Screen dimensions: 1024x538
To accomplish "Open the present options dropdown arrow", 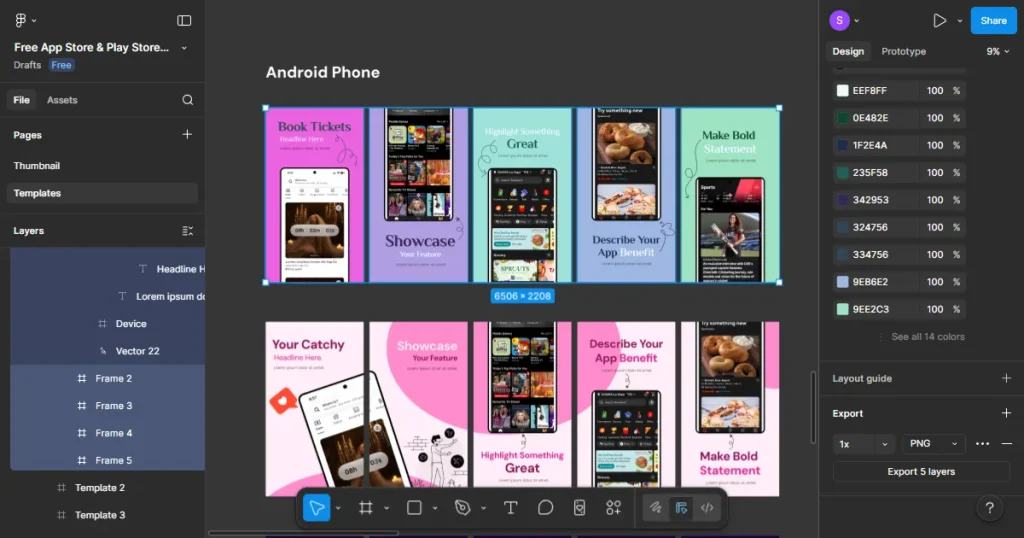I will click(959, 21).
